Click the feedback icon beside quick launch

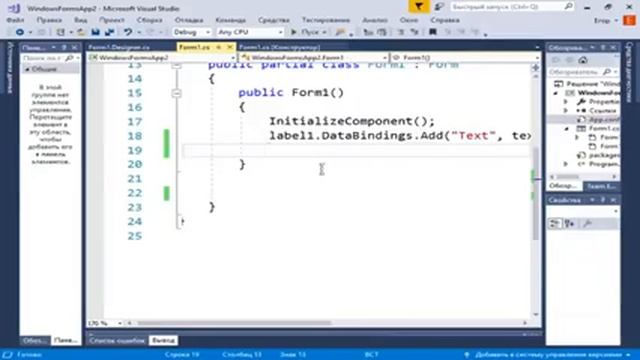tap(439, 7)
